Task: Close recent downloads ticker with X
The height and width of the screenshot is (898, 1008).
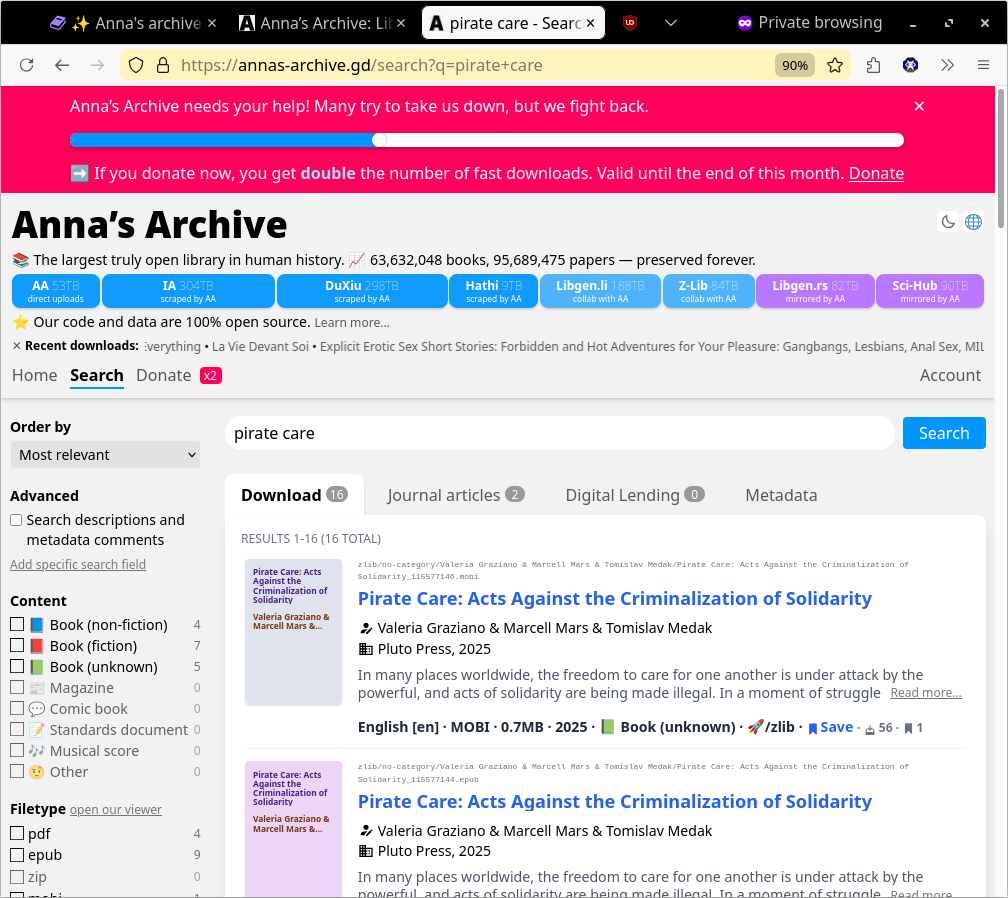Action: 17,346
